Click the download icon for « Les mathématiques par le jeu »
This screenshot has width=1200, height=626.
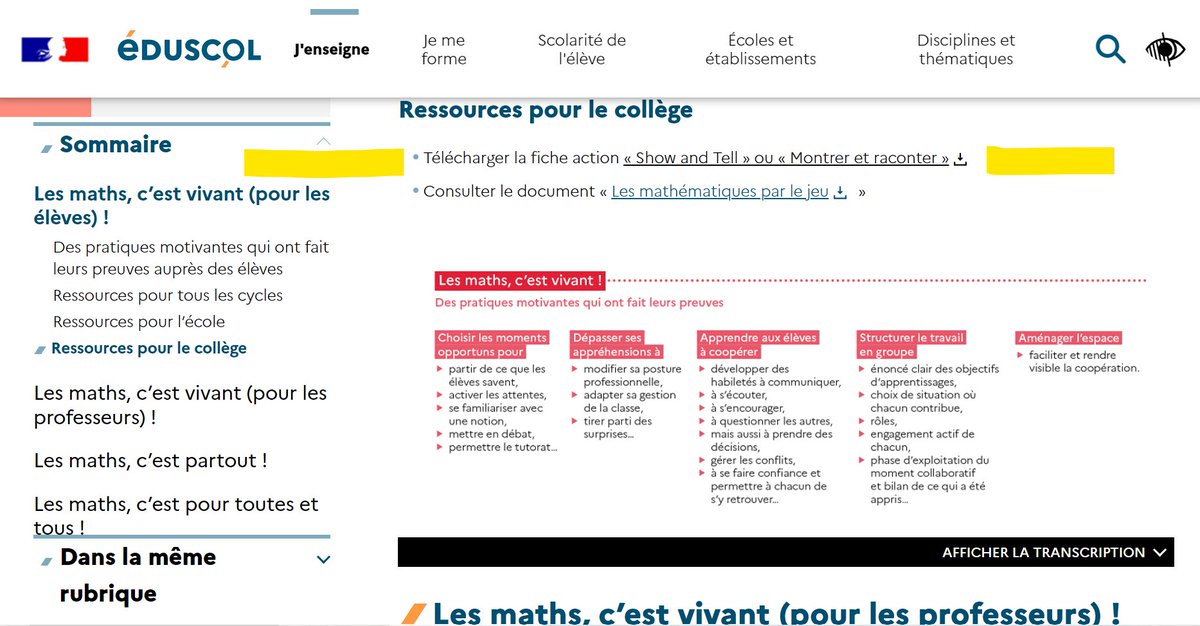[x=838, y=190]
